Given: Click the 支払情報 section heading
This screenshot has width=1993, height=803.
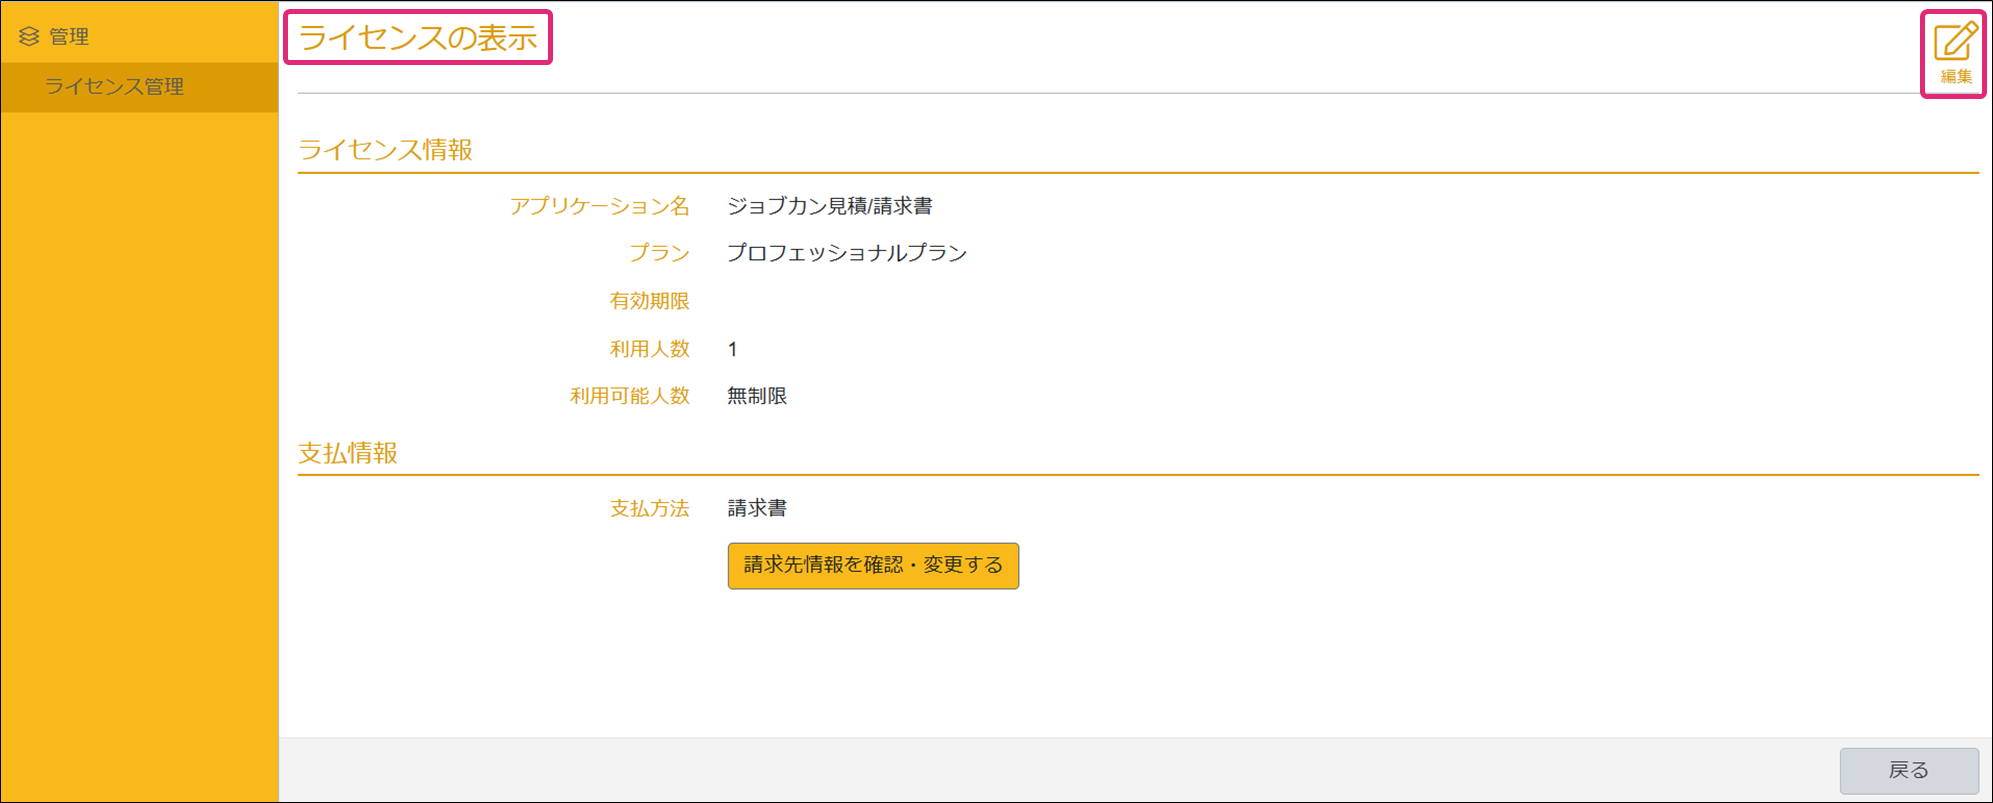Looking at the screenshot, I should pos(348,453).
